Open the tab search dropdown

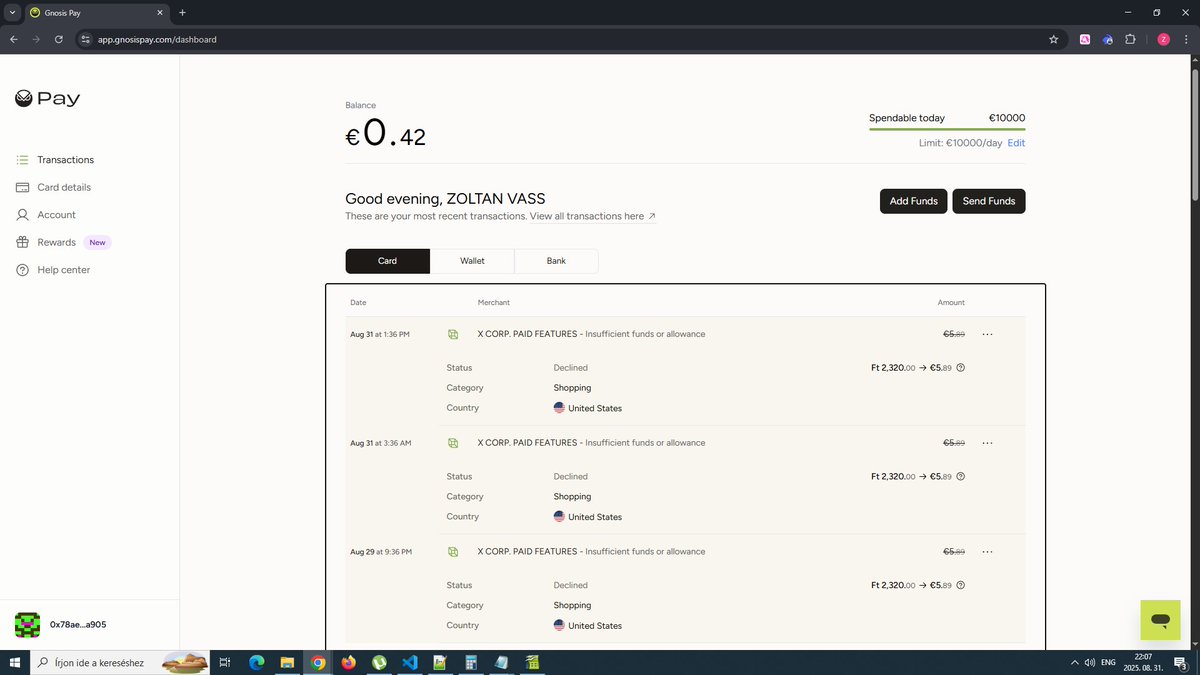[12, 13]
